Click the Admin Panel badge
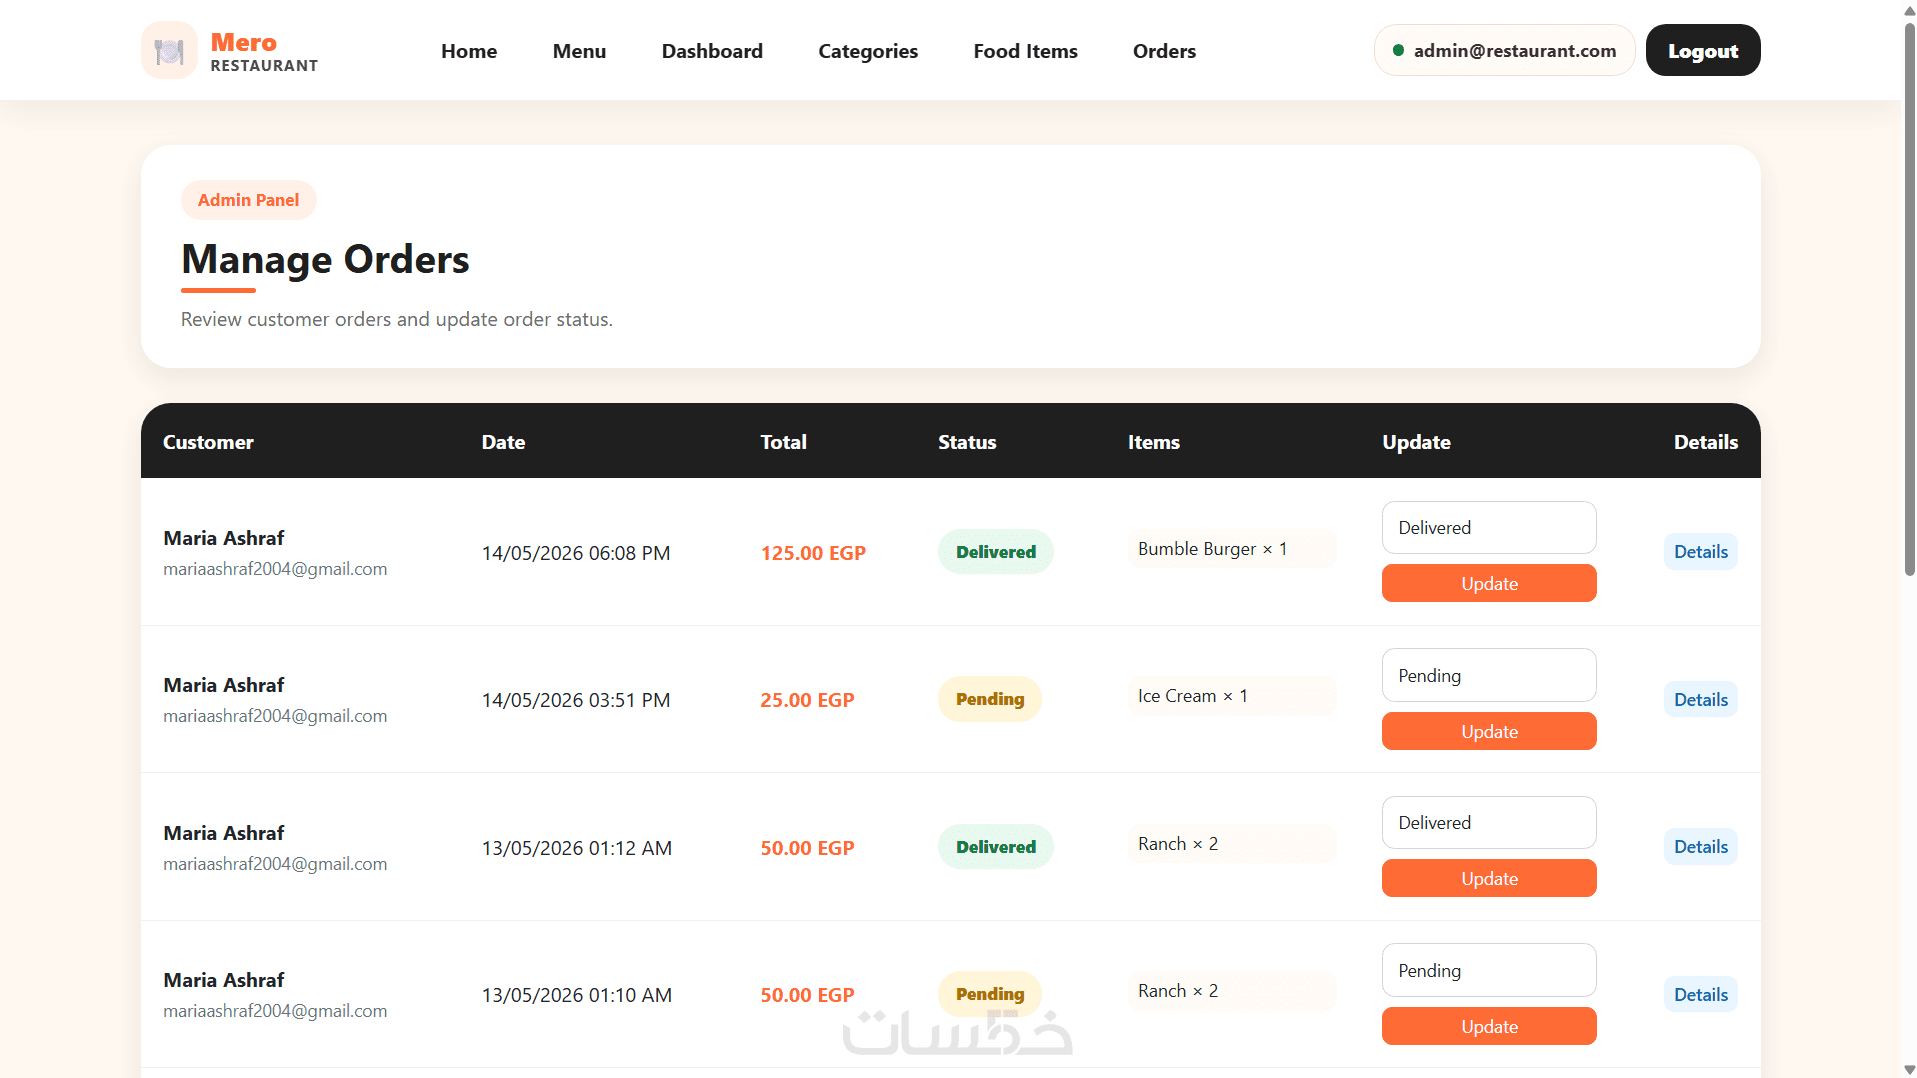The height and width of the screenshot is (1078, 1917). [248, 200]
